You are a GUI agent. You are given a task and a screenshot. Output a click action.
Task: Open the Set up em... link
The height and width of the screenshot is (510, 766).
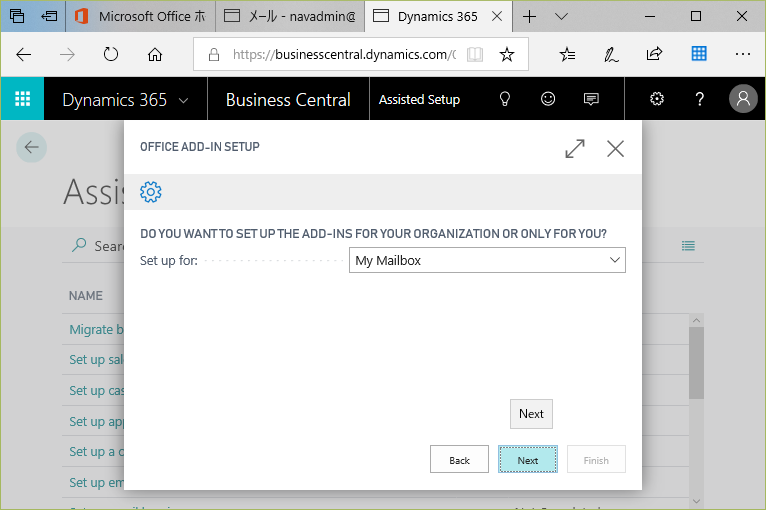[97, 482]
